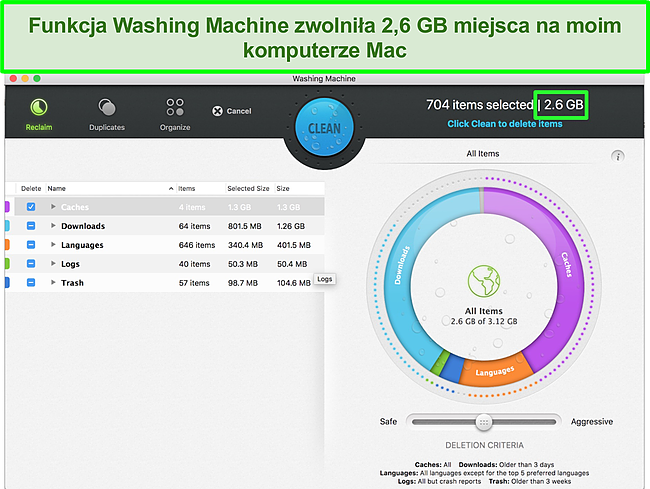Click the Name column sort arrow
Image resolution: width=650 pixels, height=489 pixels.
click(171, 189)
